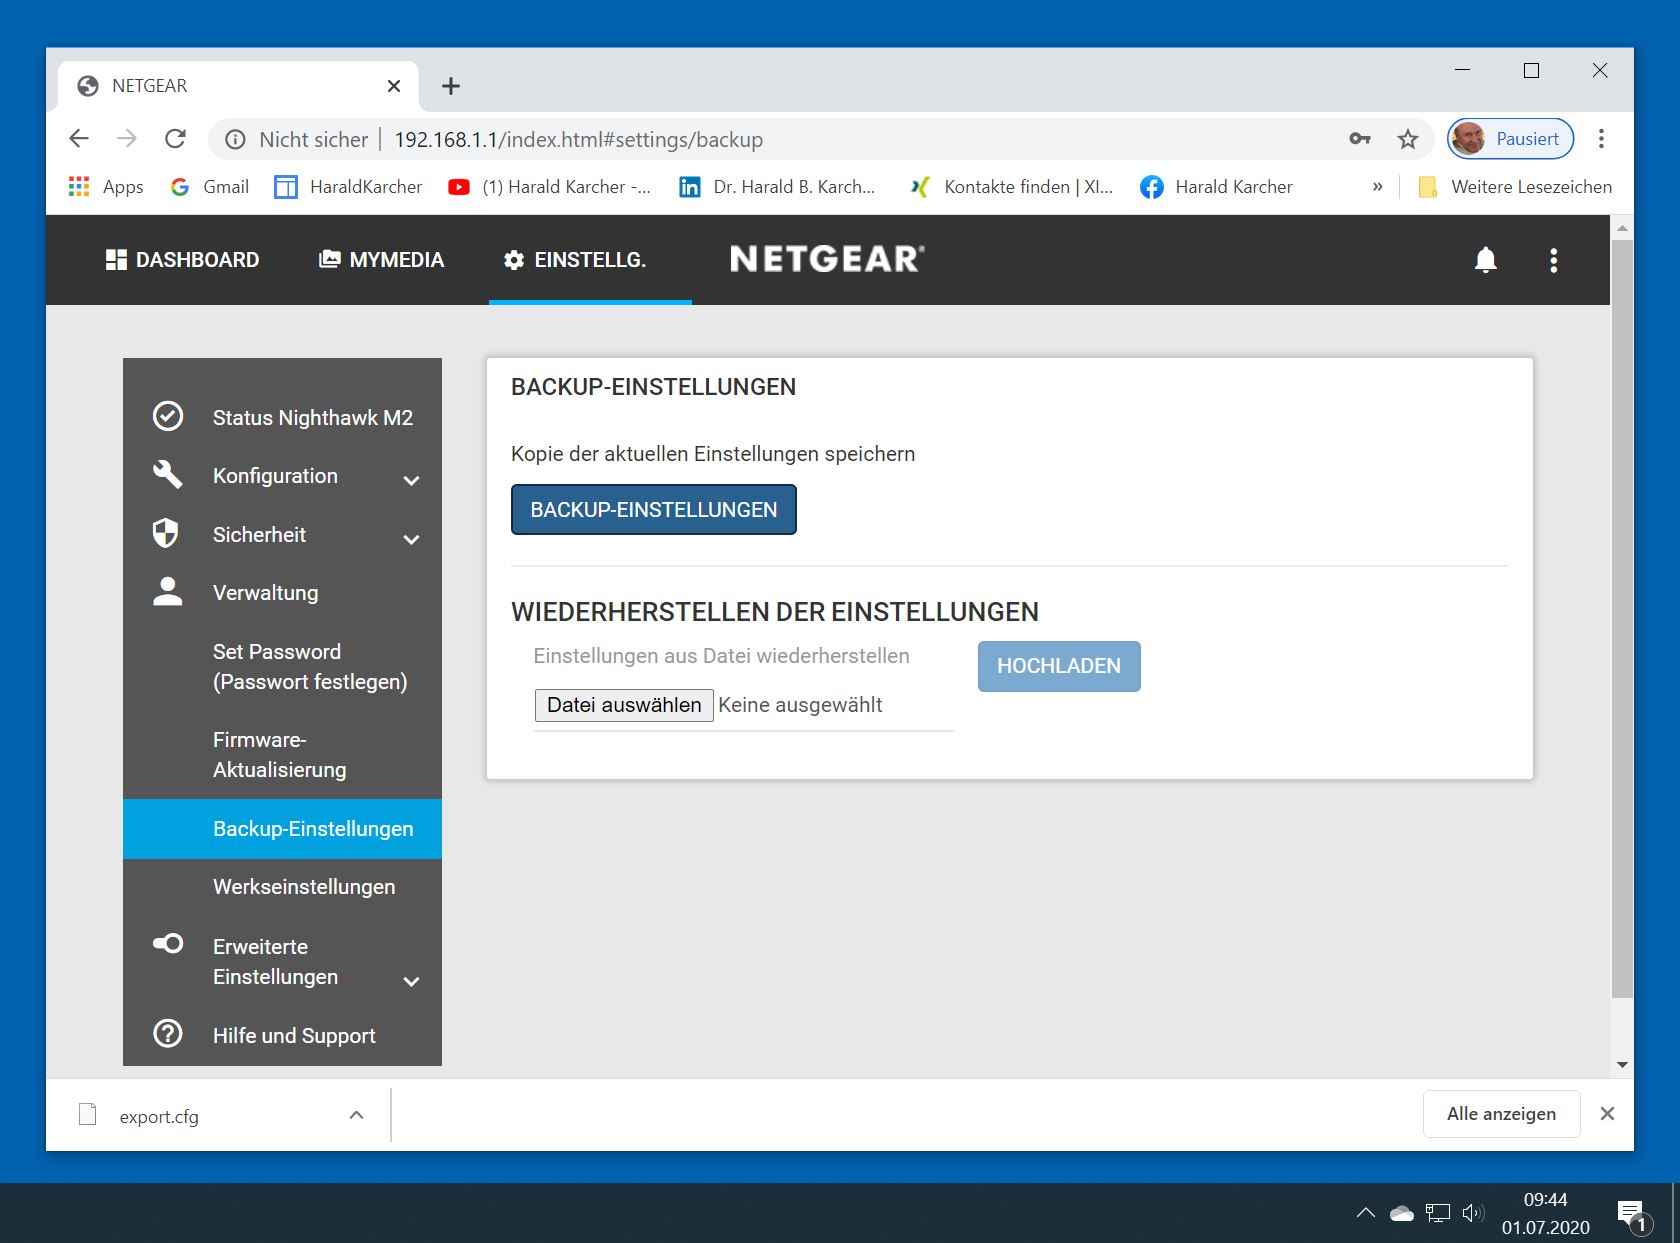Click the Sicherheit shield icon
Viewport: 1680px width, 1243px height.
(x=166, y=534)
